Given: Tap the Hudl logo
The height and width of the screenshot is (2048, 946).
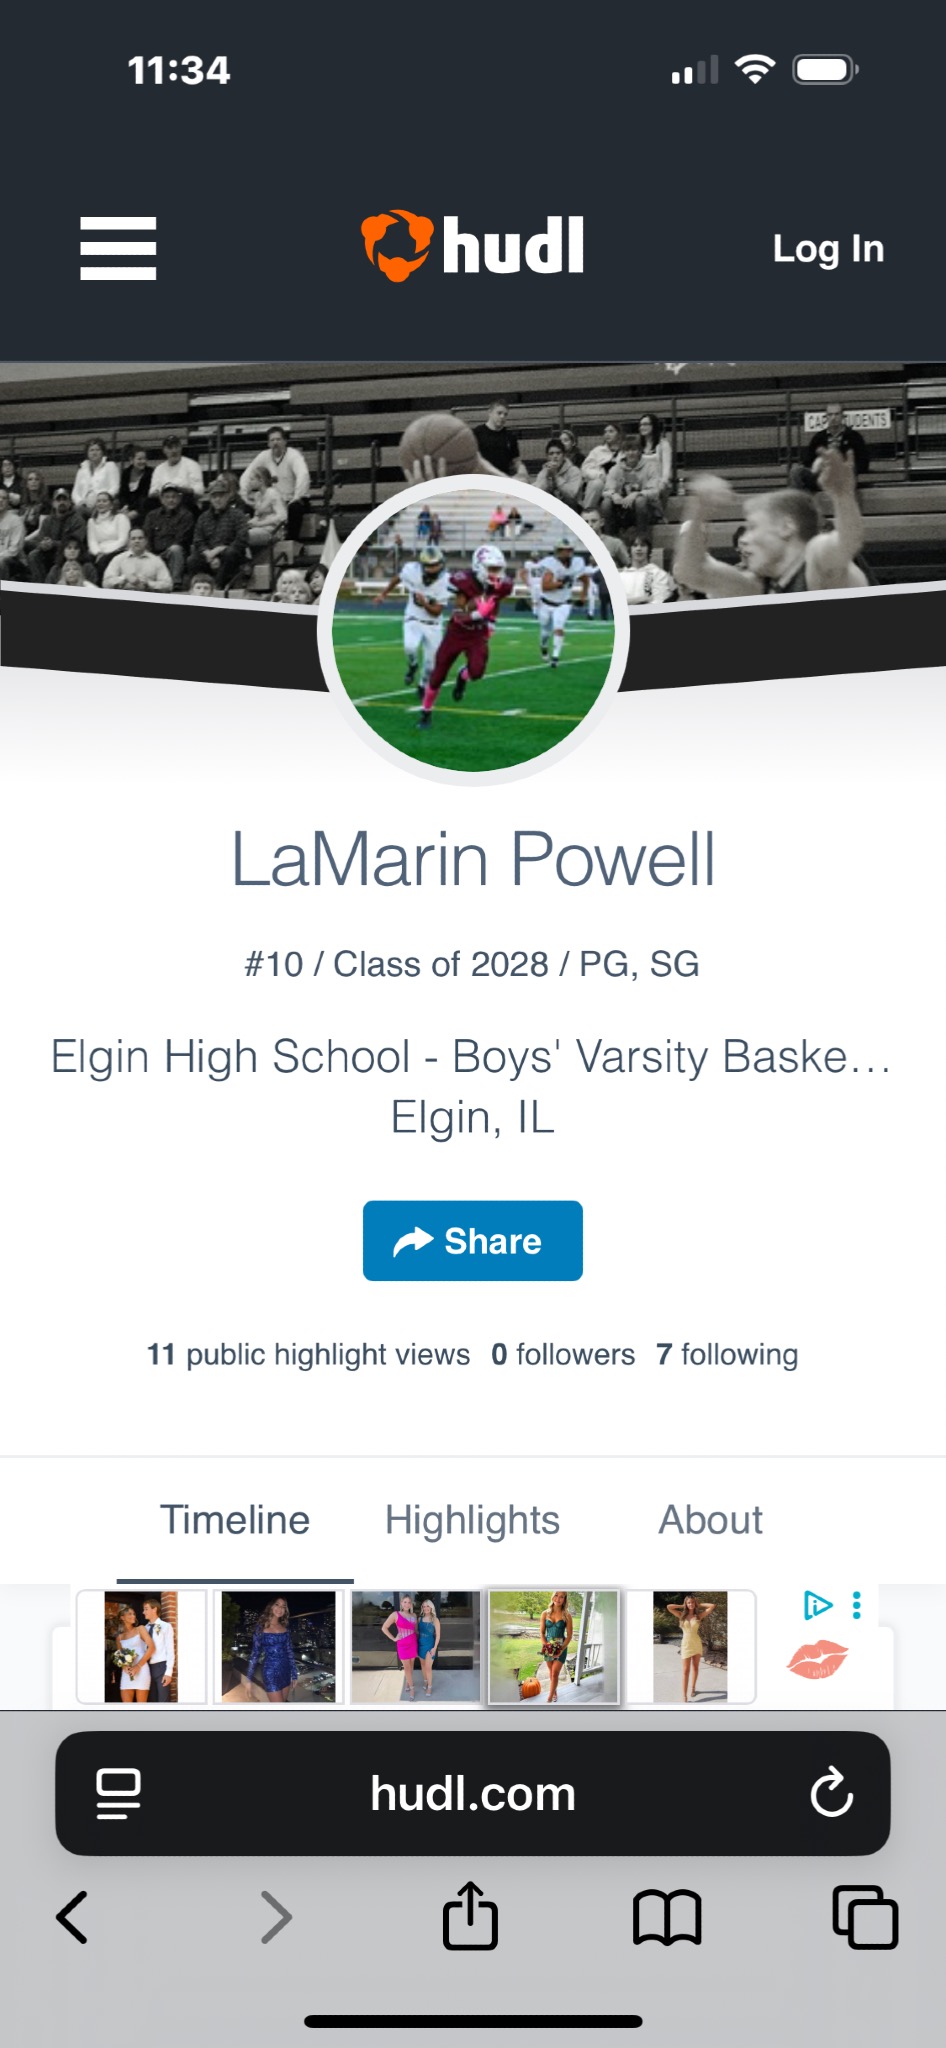Looking at the screenshot, I should [473, 246].
